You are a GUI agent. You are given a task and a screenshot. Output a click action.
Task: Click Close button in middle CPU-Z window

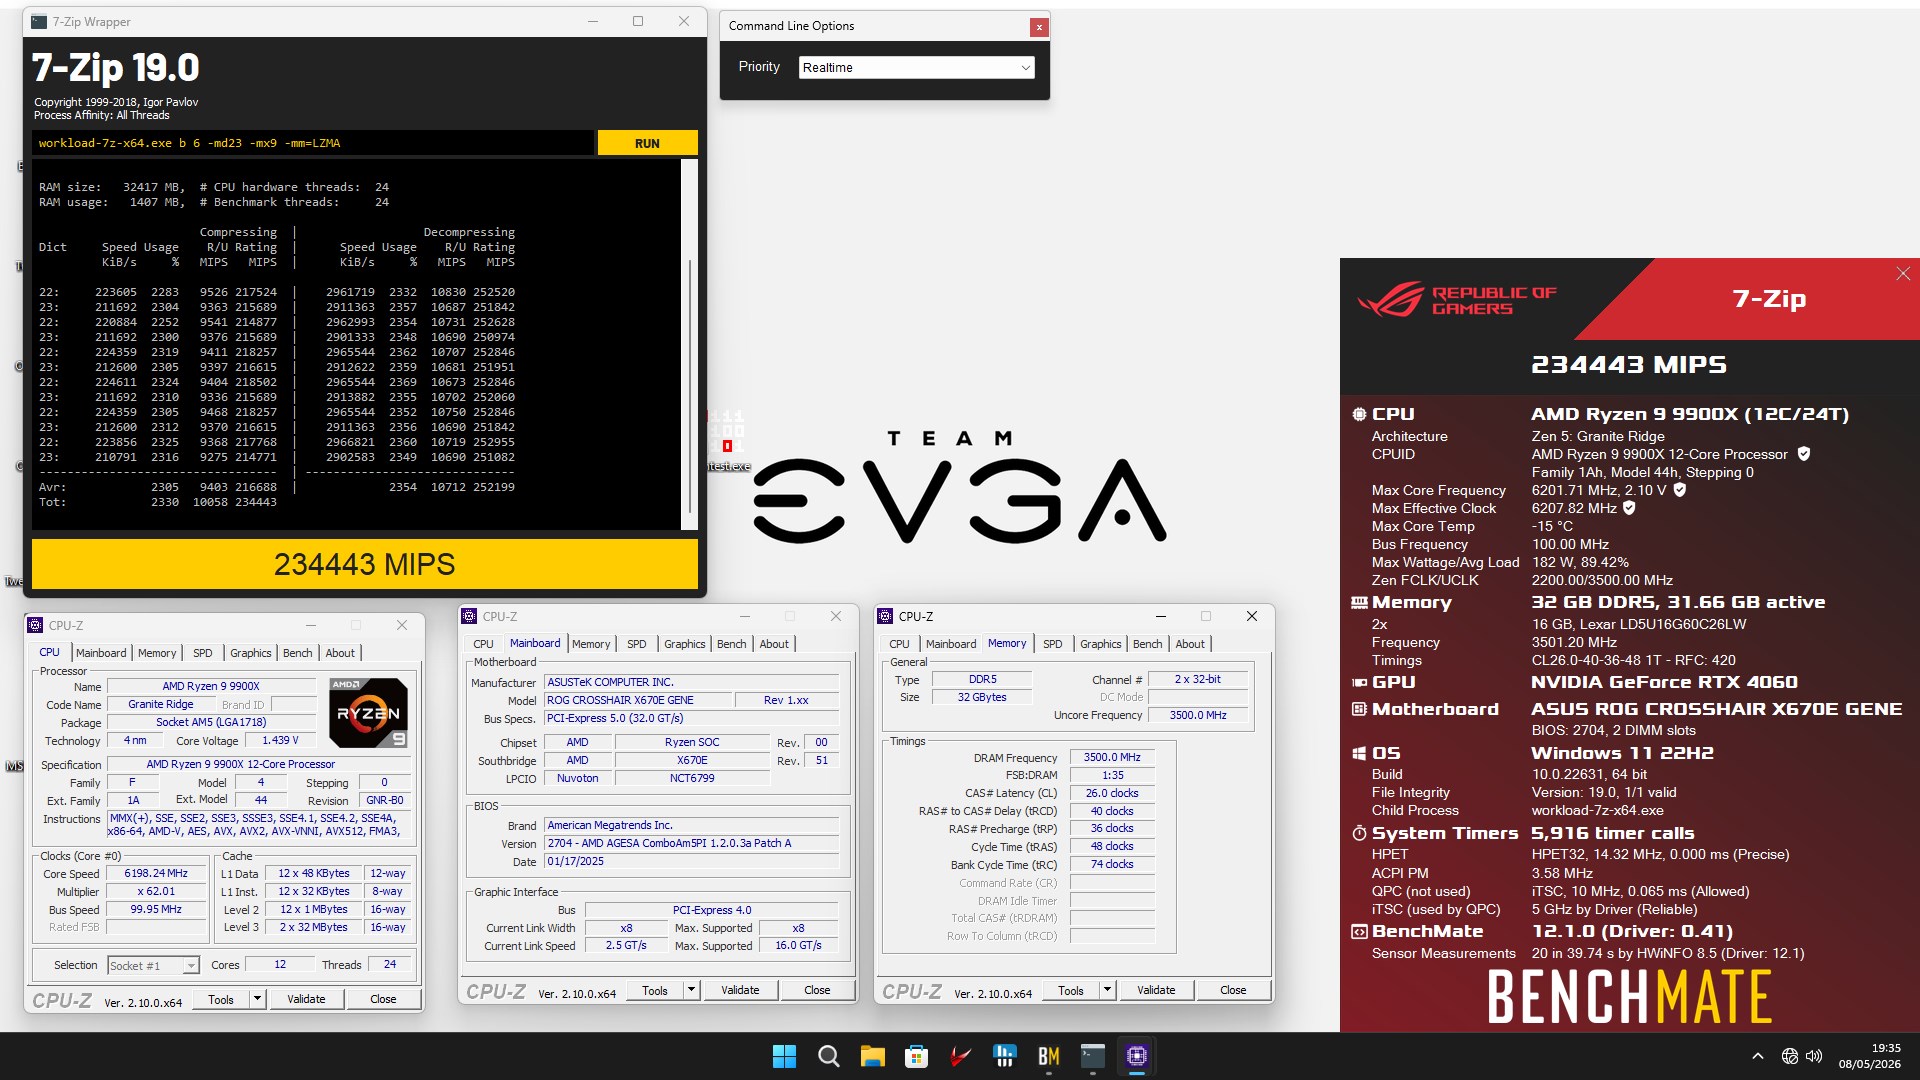pyautogui.click(x=817, y=990)
